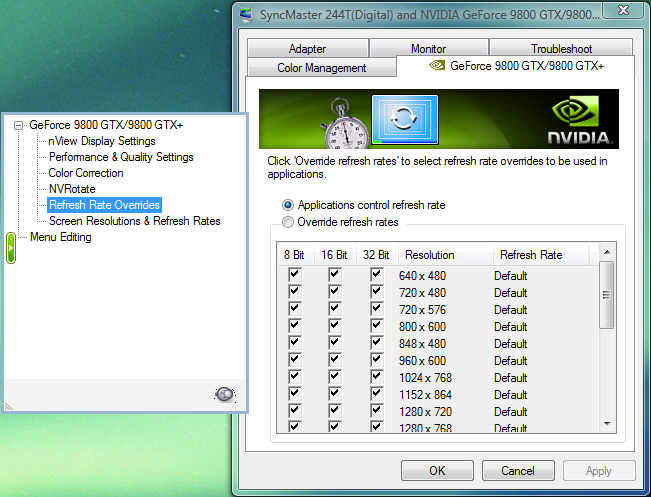Click the NVIDIA eye icon on GeForce tab
Viewport: 651px width, 497px height.
pos(437,65)
